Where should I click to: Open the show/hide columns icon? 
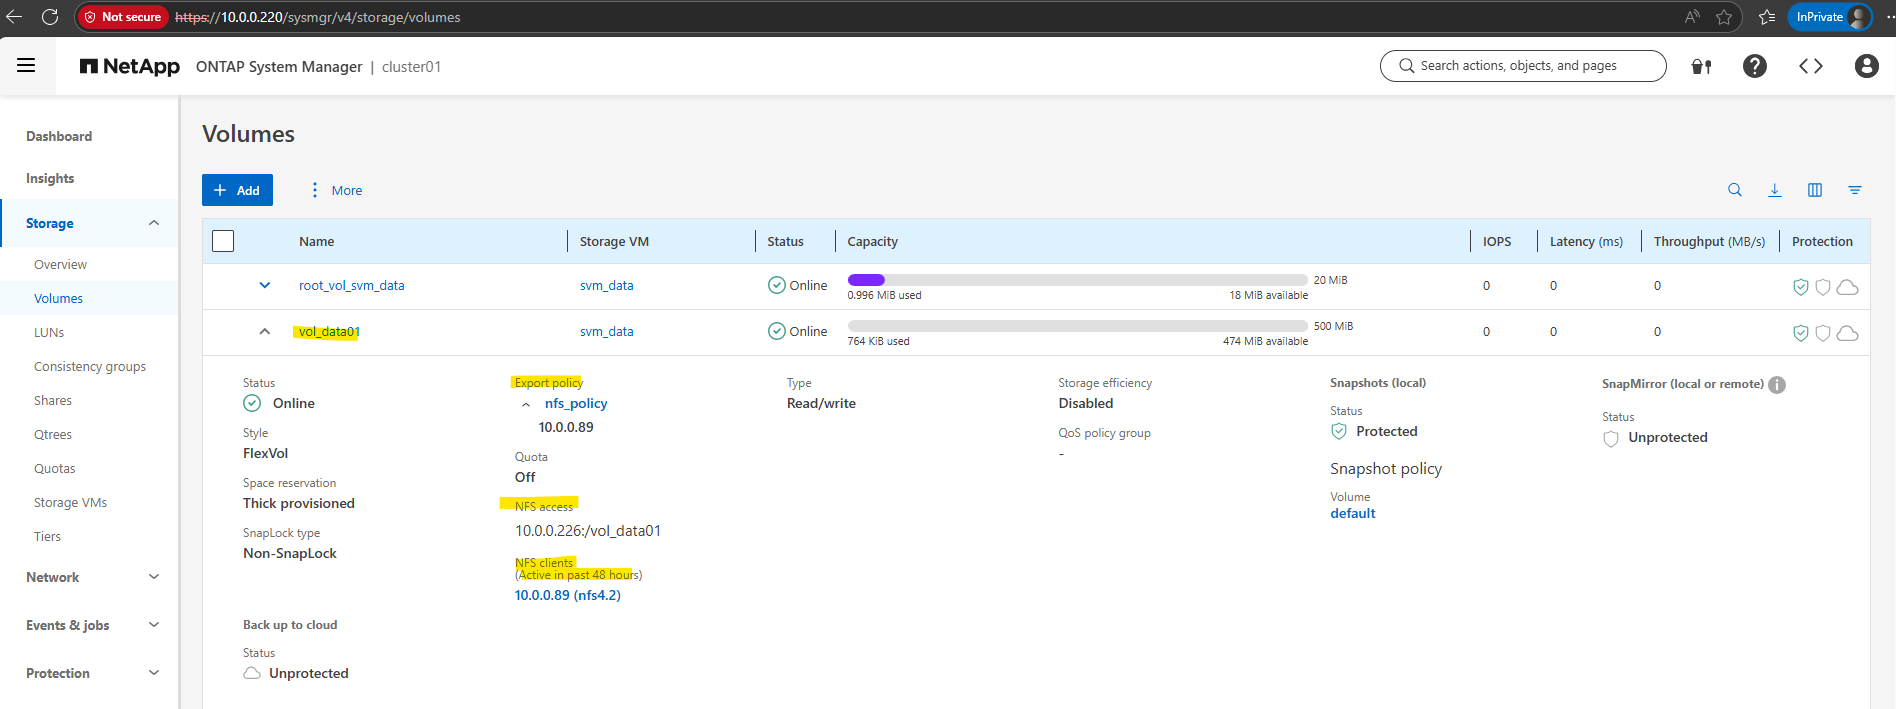pyautogui.click(x=1815, y=190)
